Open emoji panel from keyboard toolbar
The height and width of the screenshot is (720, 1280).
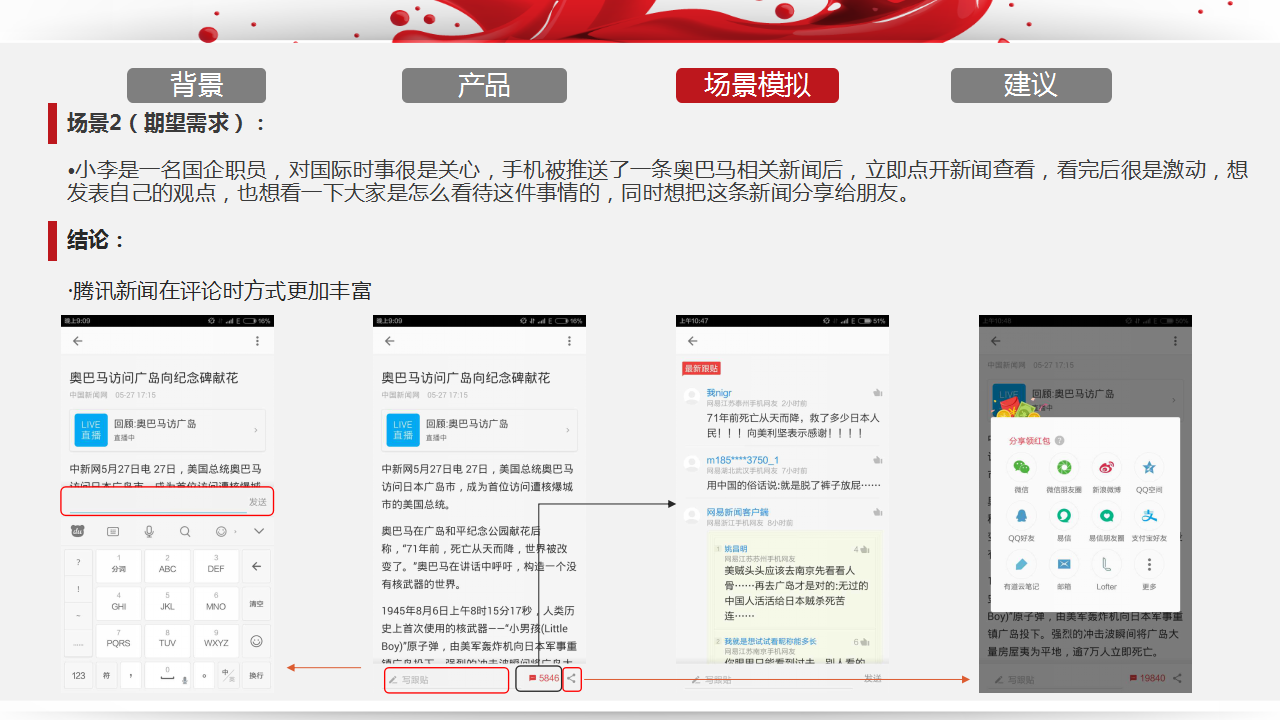point(222,531)
